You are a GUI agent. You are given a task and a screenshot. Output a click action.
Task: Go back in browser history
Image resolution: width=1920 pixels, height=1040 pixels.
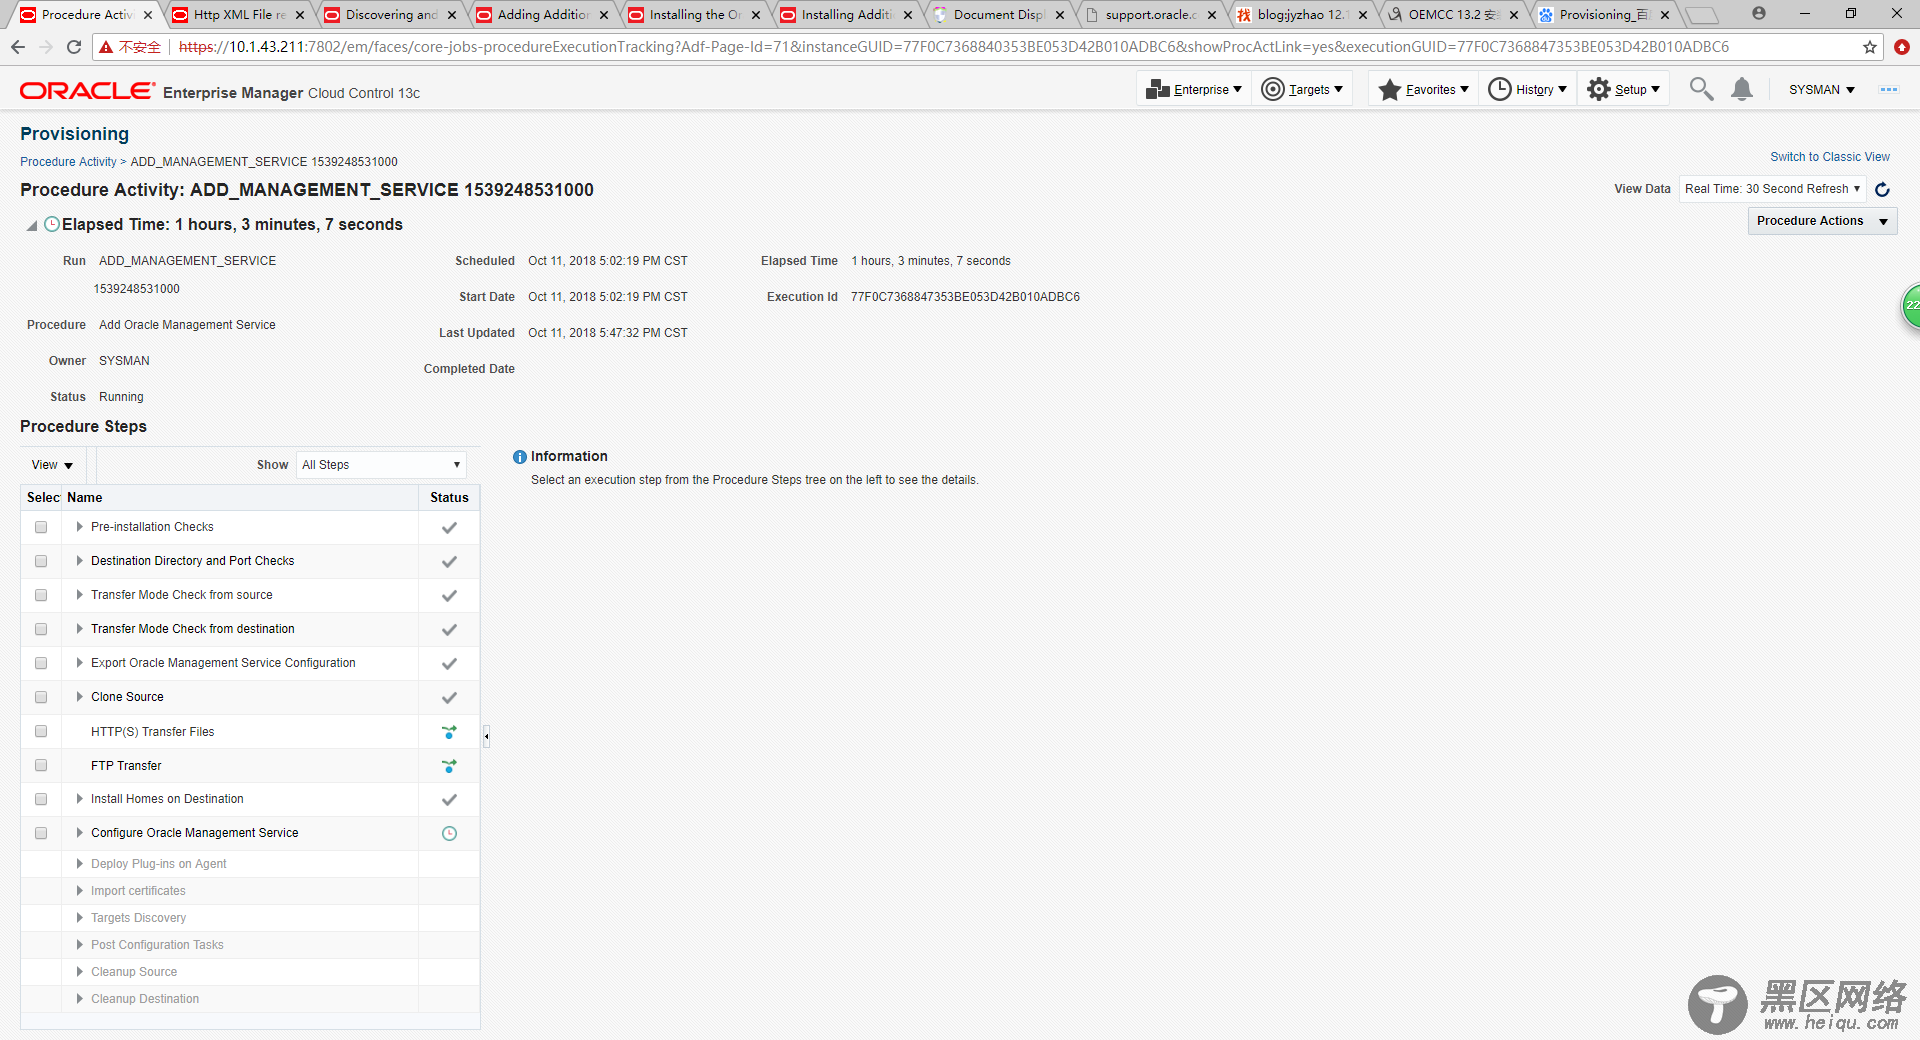[x=18, y=47]
